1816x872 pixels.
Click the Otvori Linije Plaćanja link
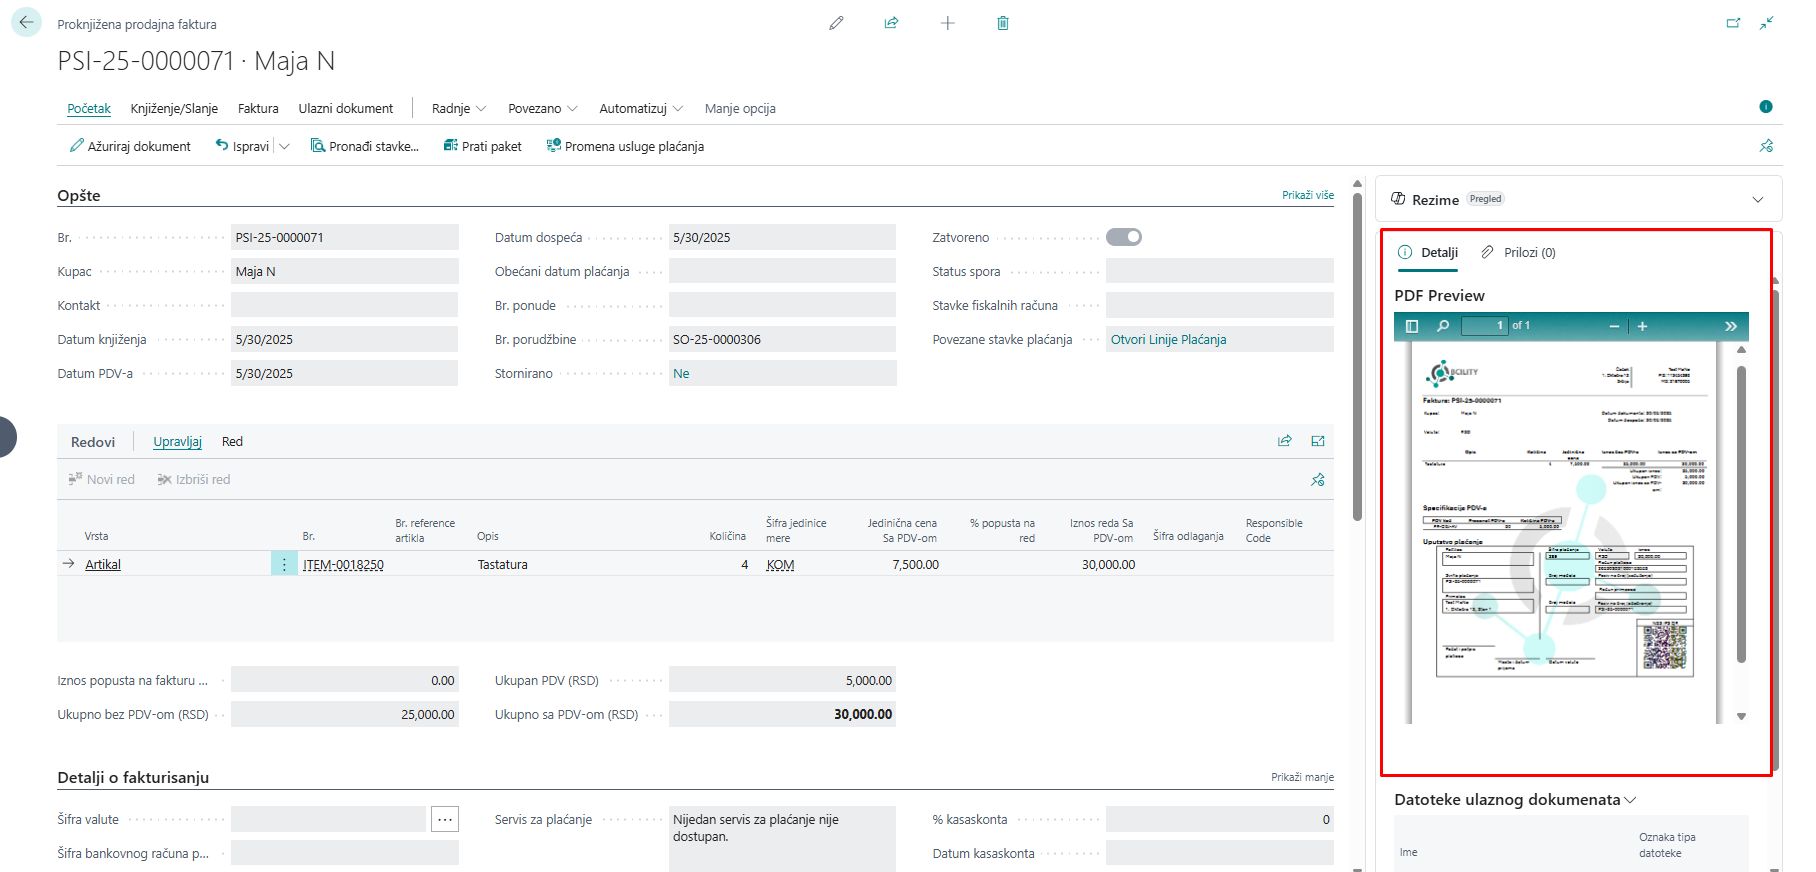coord(1168,340)
